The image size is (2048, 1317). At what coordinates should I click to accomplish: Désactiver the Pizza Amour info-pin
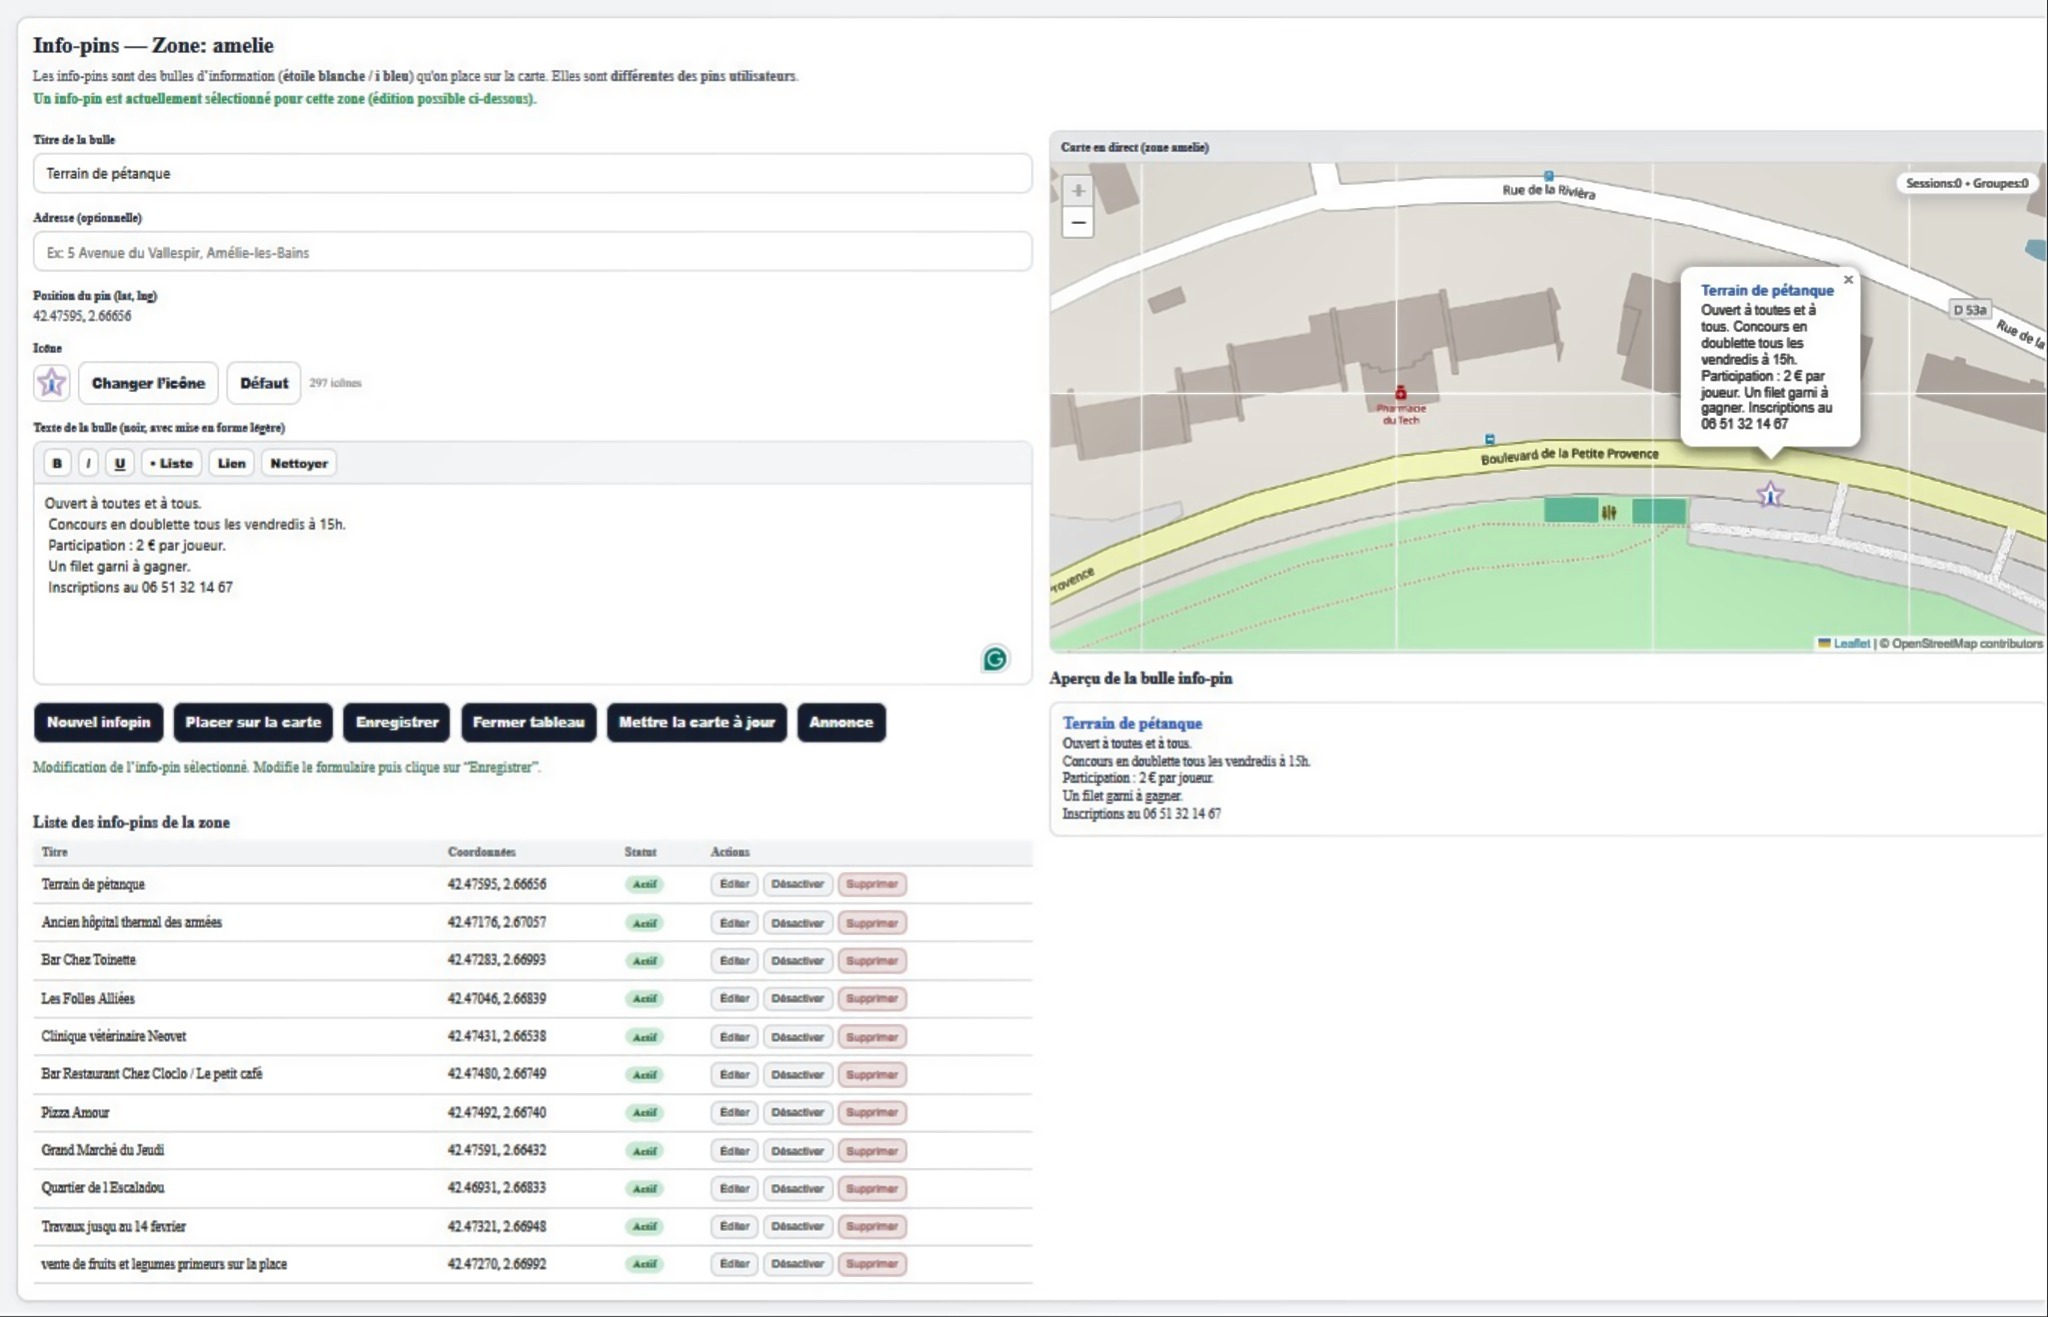click(x=797, y=1112)
